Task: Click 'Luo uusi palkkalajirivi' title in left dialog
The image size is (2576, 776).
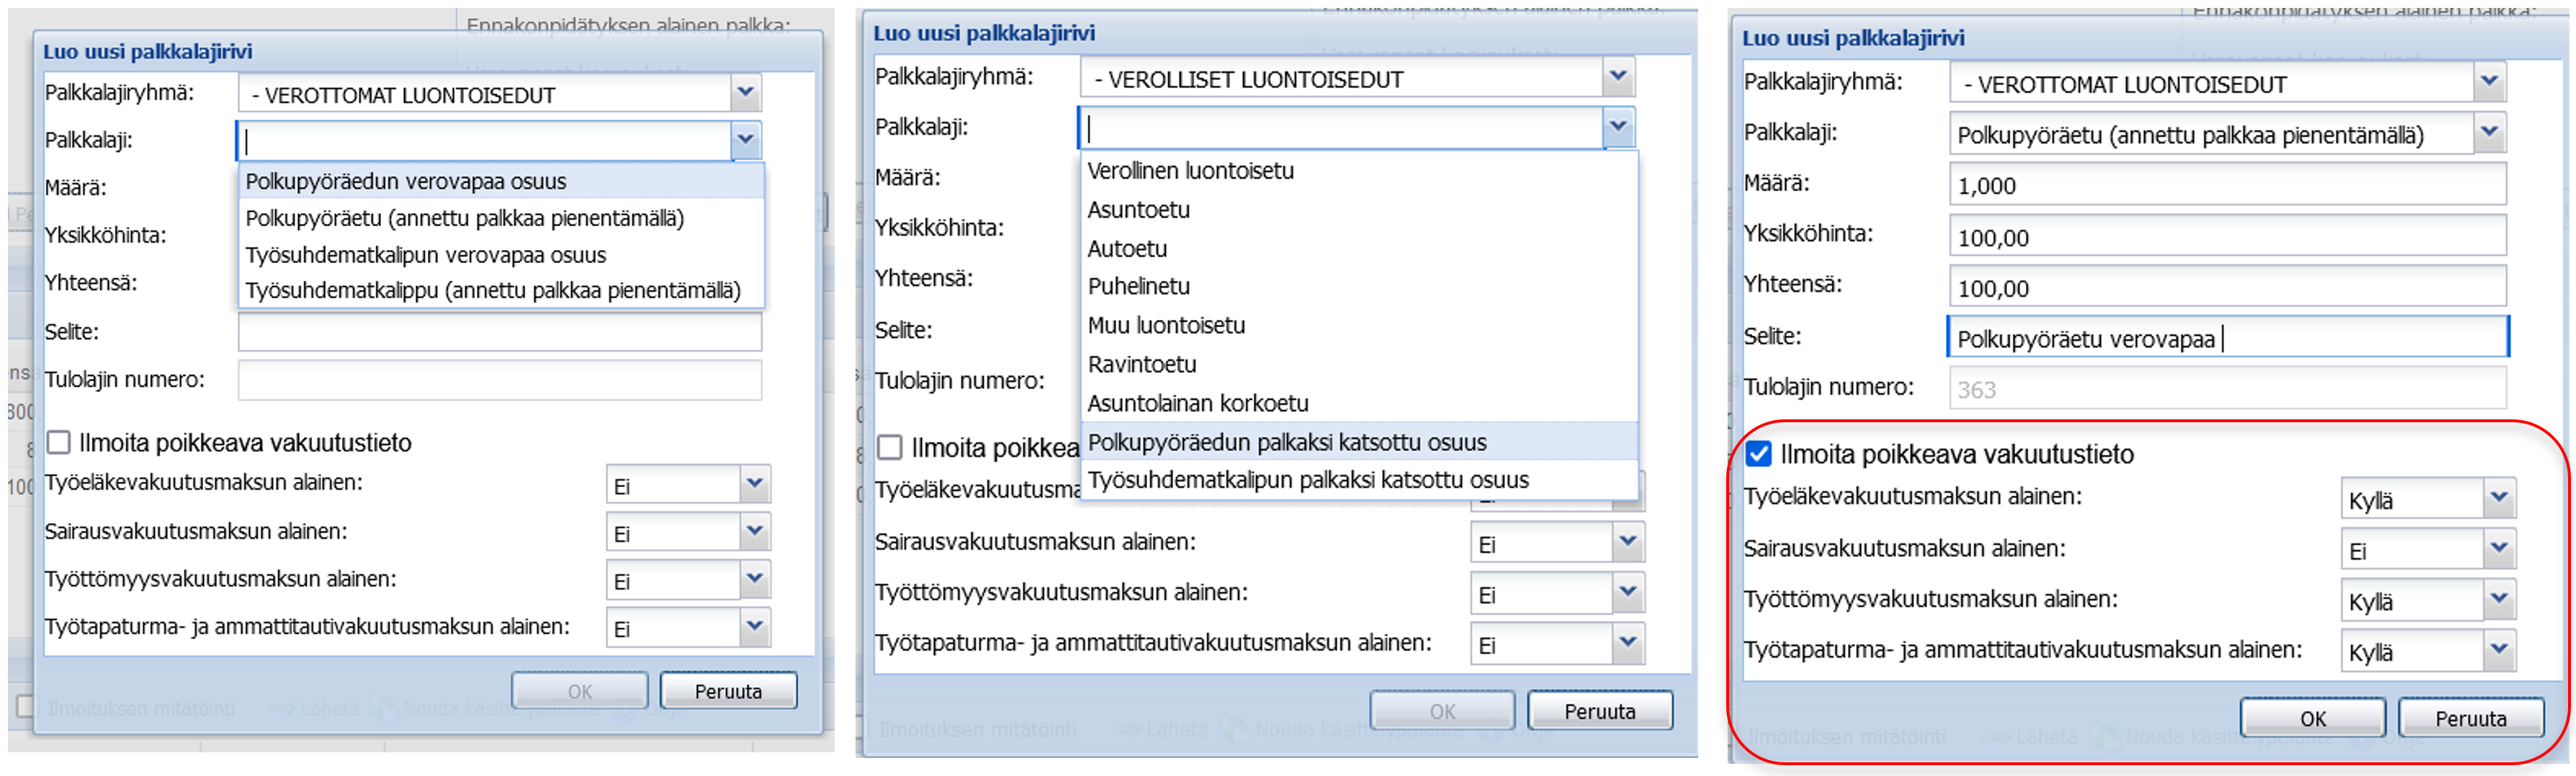Action: point(147,51)
